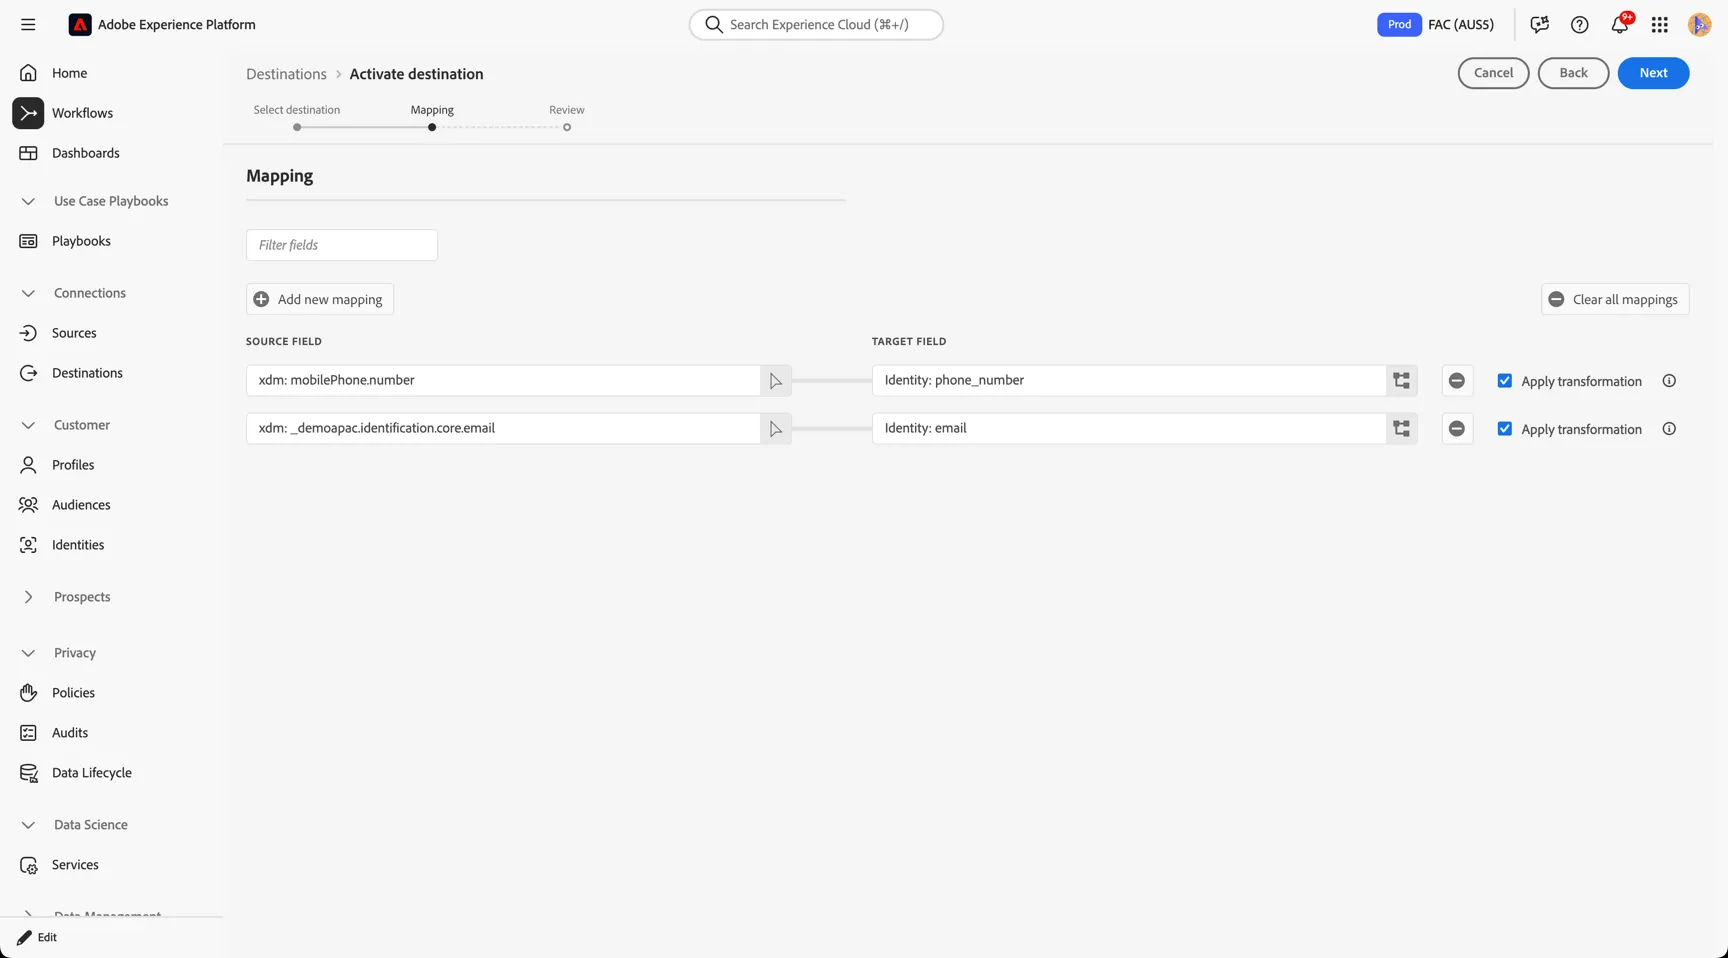Open target field picker for phone_number
Screen dimensions: 1728x958
tap(1401, 380)
